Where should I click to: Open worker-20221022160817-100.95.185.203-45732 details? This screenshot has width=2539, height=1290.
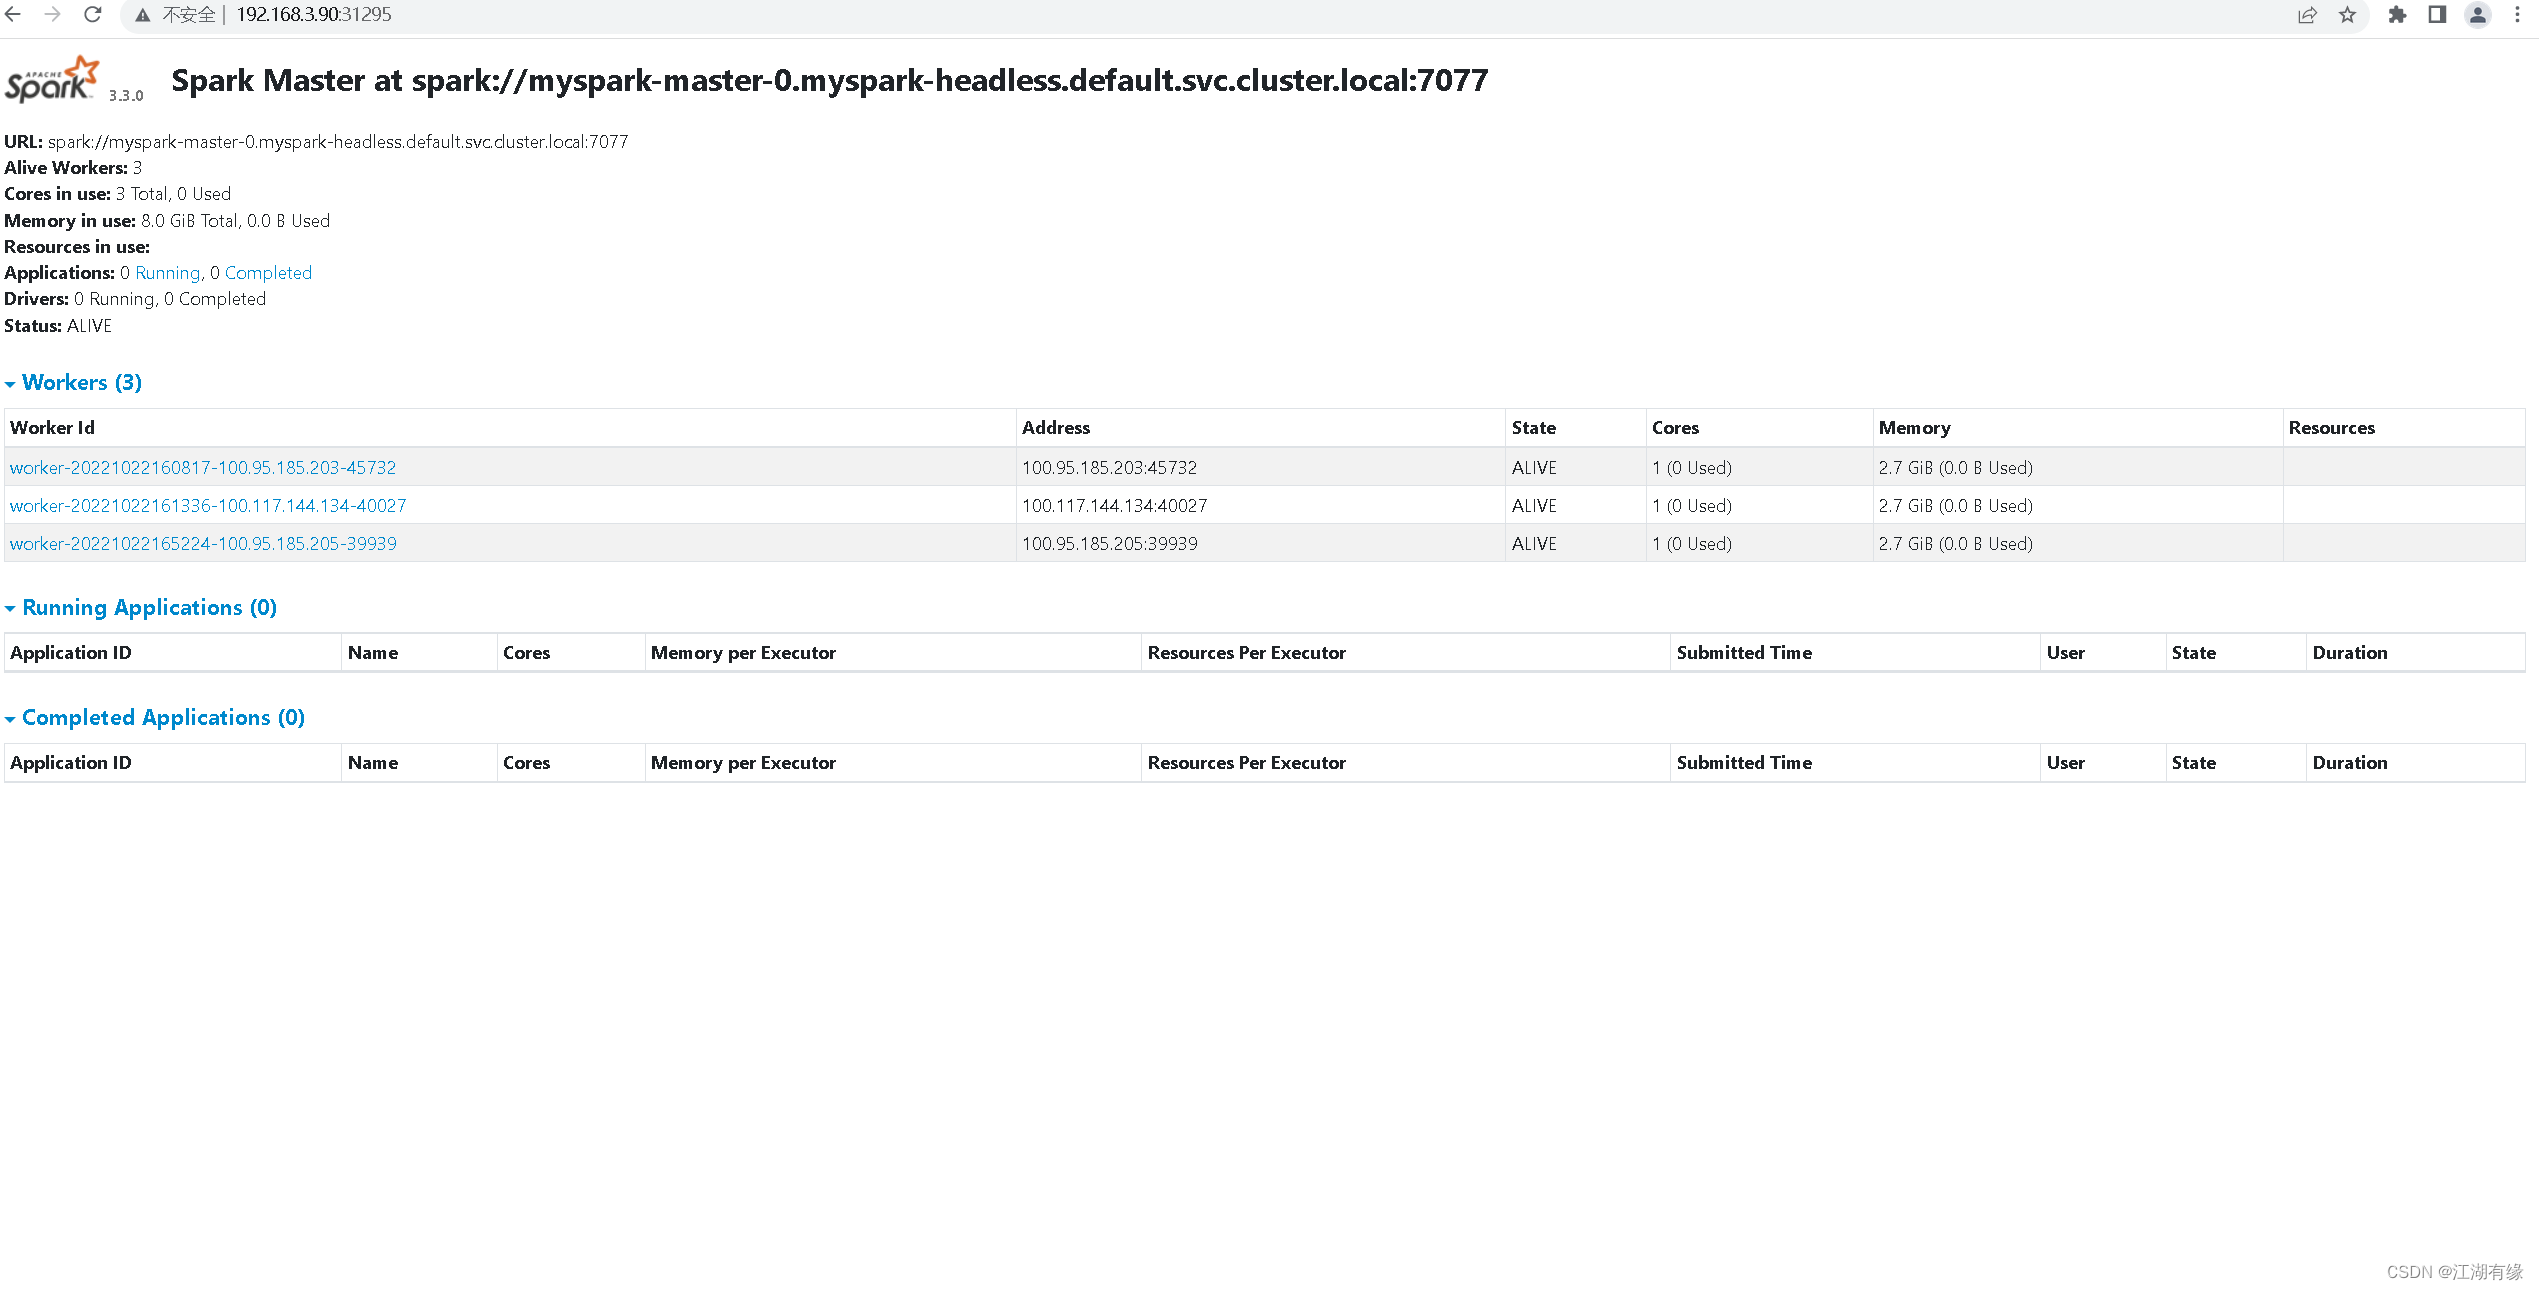click(203, 467)
